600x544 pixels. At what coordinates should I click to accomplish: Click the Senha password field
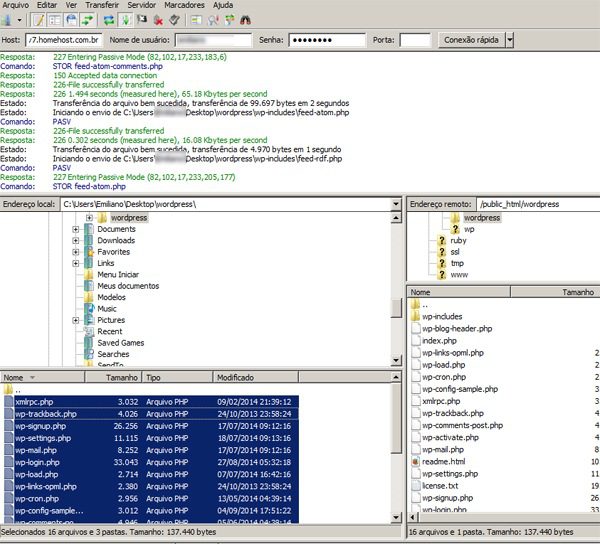[327, 40]
